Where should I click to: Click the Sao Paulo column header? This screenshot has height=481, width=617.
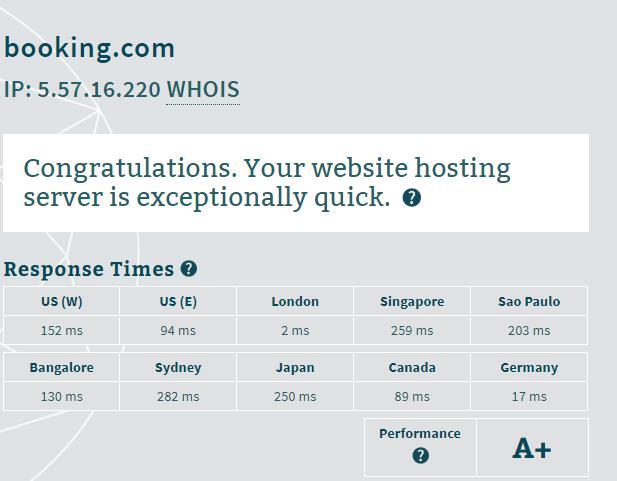(x=529, y=302)
